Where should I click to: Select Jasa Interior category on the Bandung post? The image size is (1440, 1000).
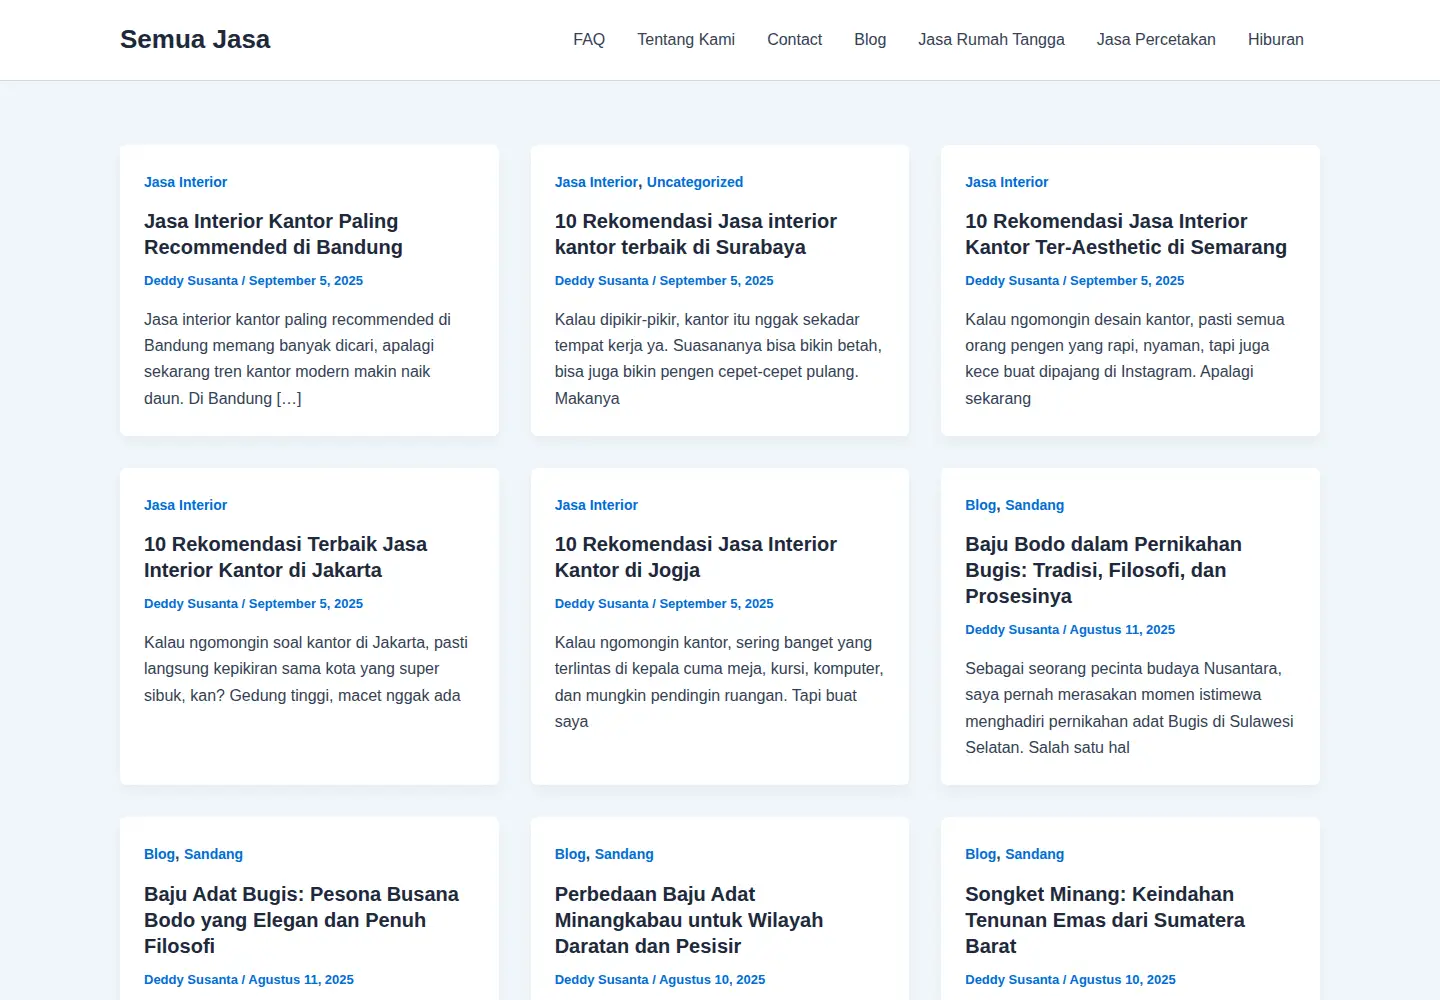coord(185,182)
